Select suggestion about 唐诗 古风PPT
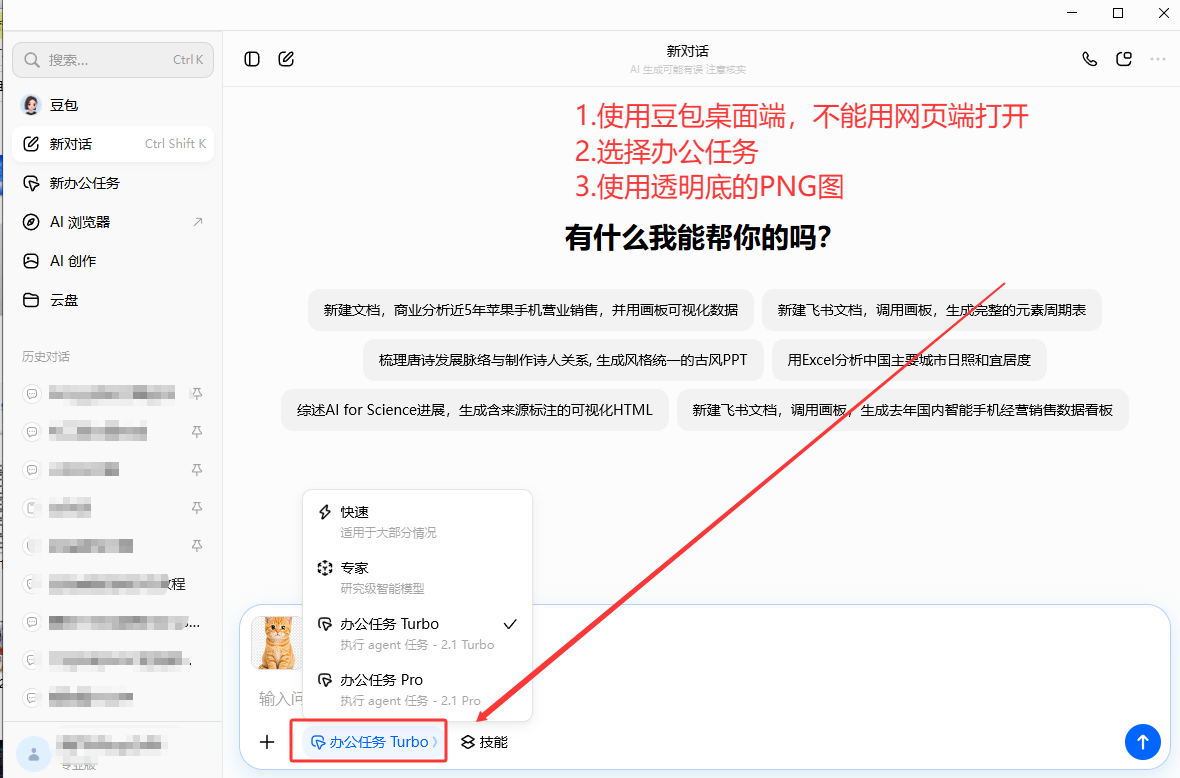The width and height of the screenshot is (1180, 778). [x=563, y=360]
